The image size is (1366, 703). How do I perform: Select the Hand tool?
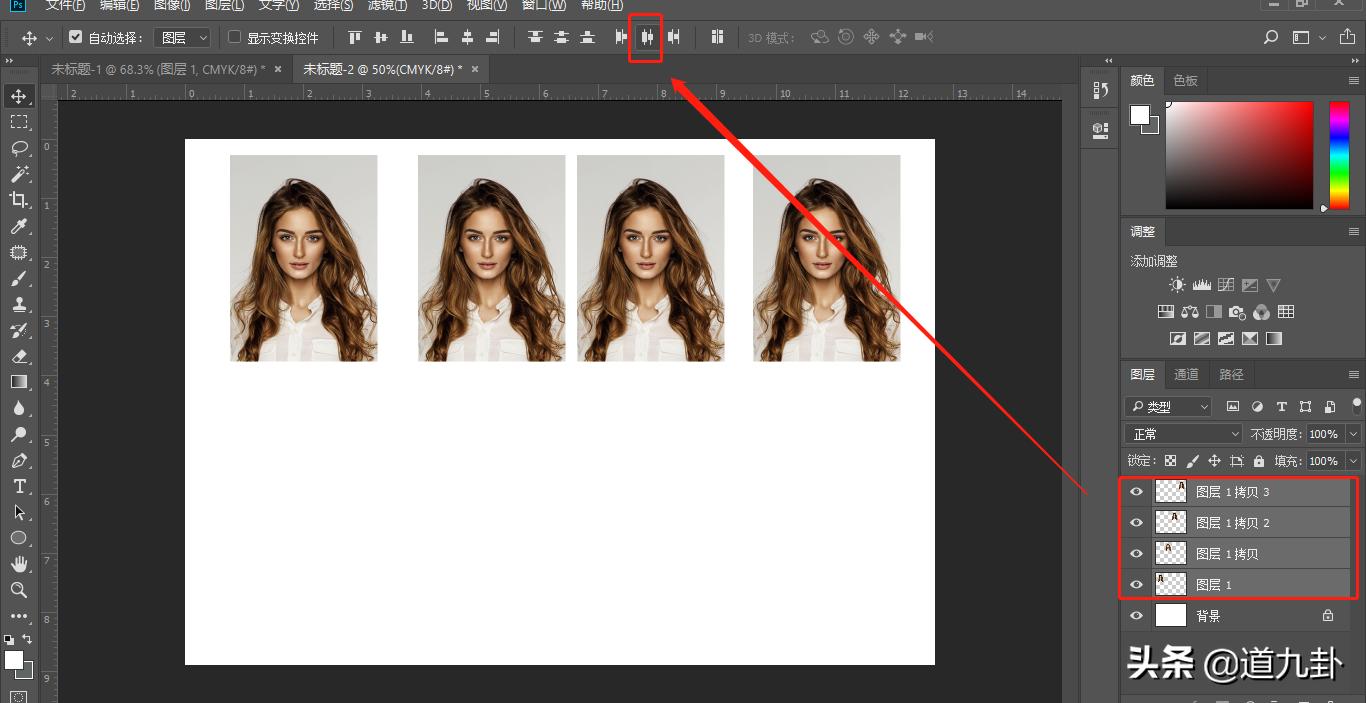point(19,564)
